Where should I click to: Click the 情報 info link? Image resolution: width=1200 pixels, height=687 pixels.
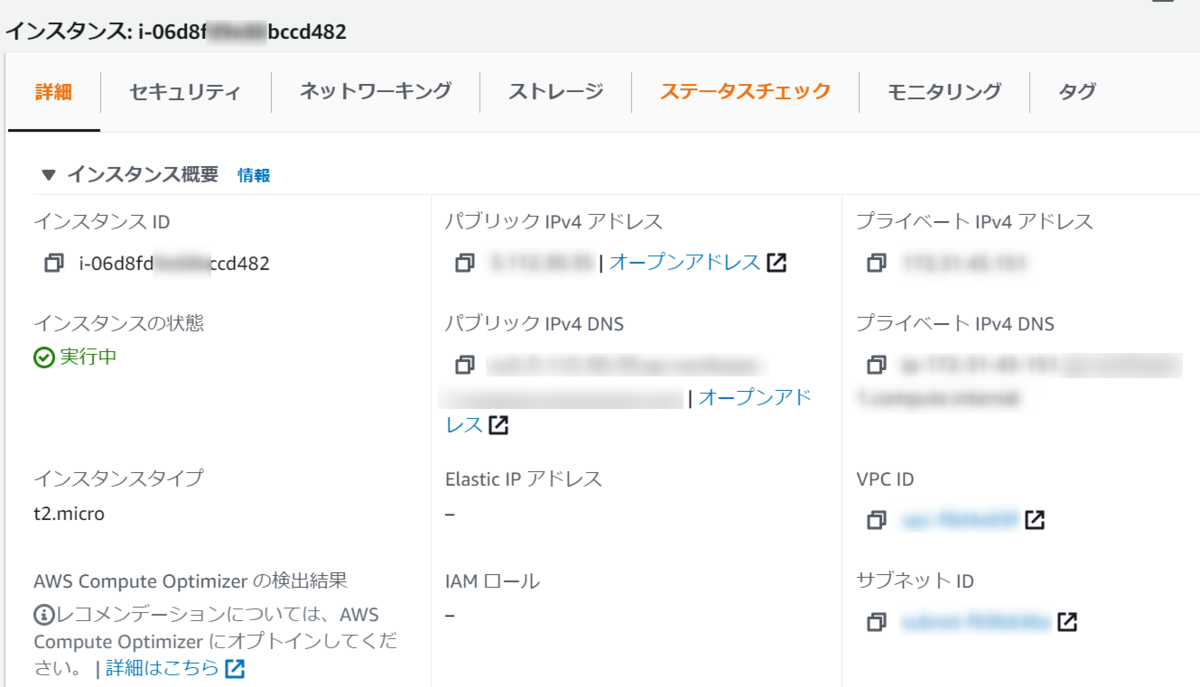pyautogui.click(x=254, y=175)
